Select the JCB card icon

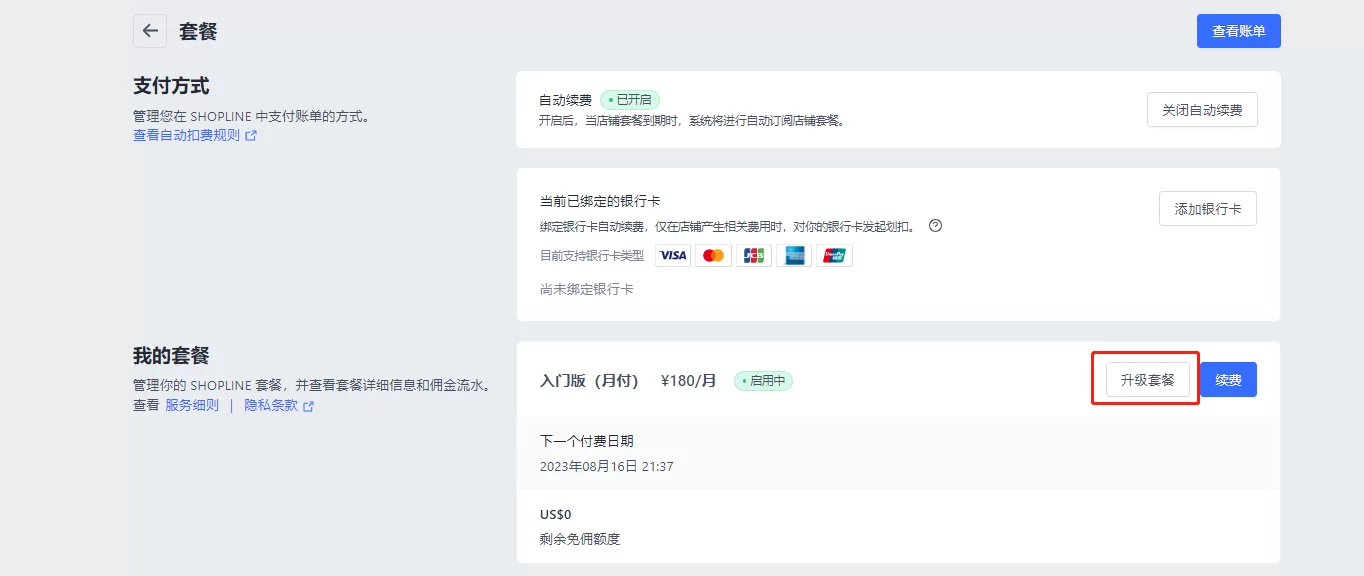tap(753, 255)
